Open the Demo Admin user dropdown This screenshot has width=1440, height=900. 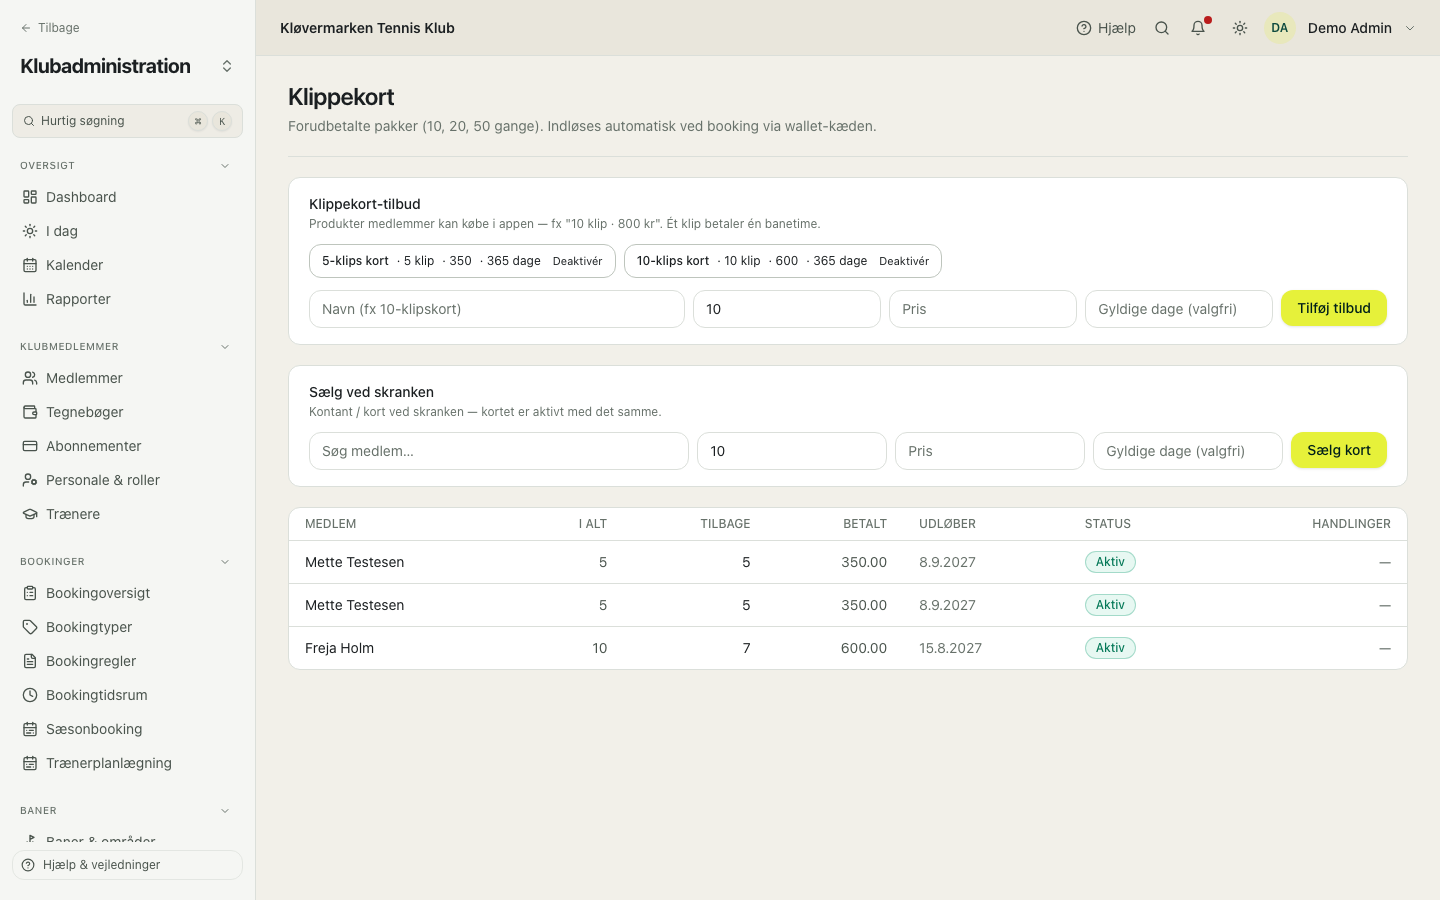click(1410, 28)
